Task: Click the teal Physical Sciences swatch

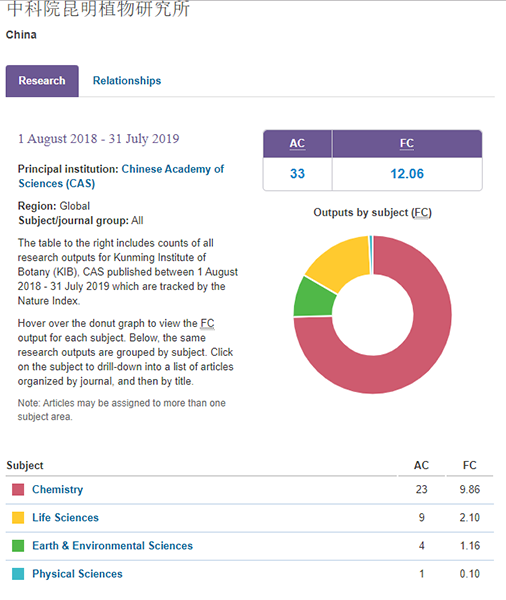Action: click(x=18, y=574)
